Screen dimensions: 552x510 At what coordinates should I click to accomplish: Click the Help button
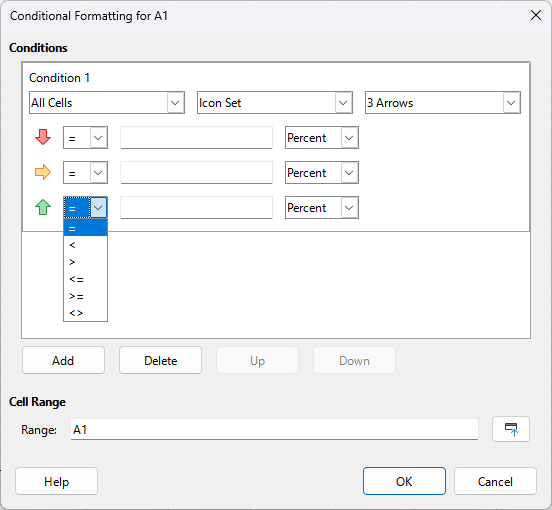coord(56,481)
